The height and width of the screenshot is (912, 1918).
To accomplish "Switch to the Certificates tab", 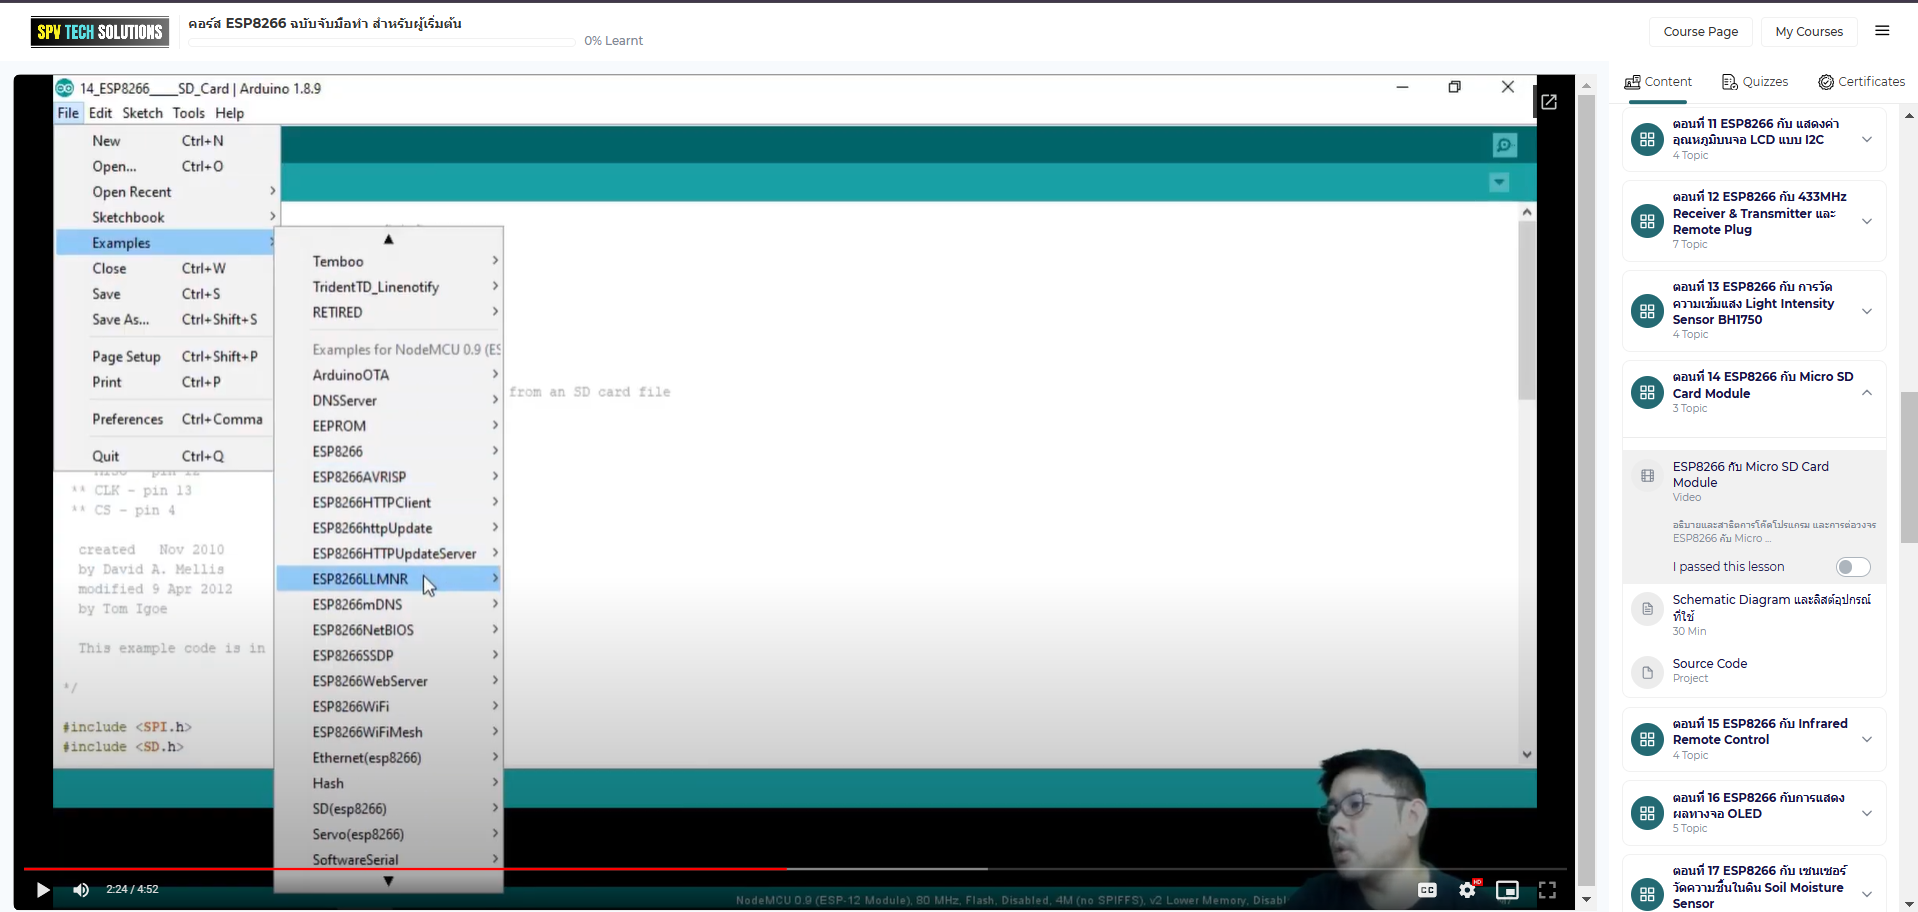I will [x=1861, y=82].
